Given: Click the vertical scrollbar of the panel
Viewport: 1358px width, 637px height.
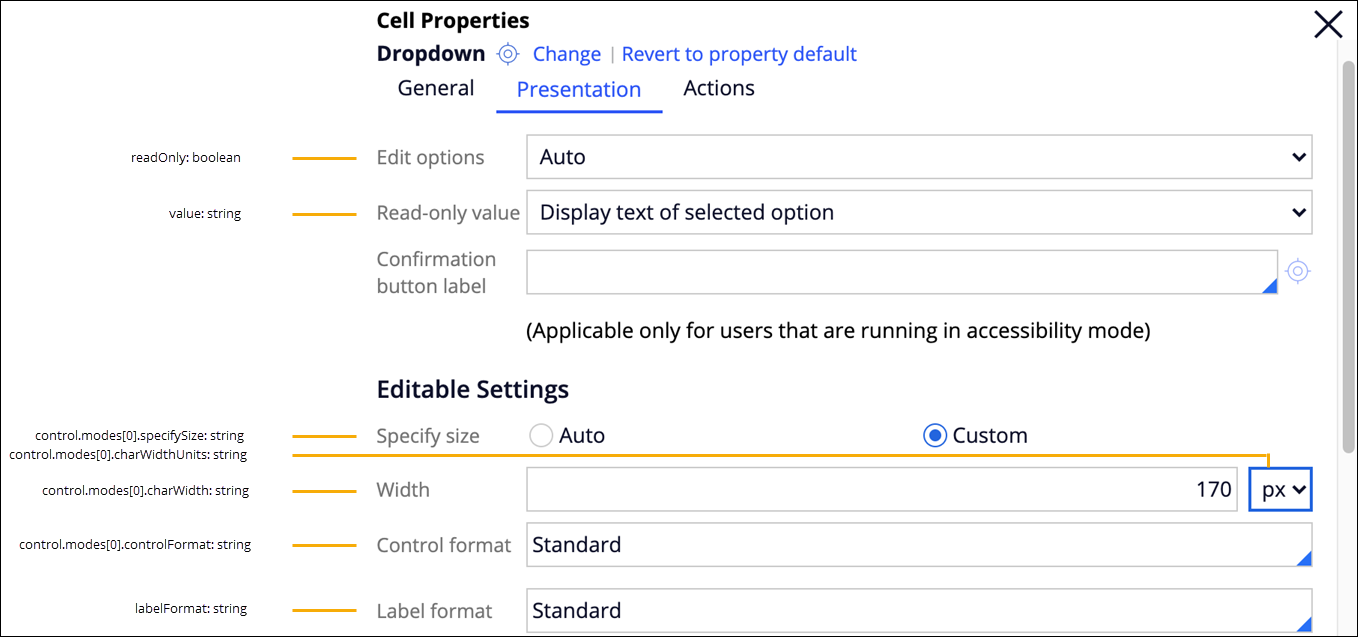Looking at the screenshot, I should click(1348, 250).
